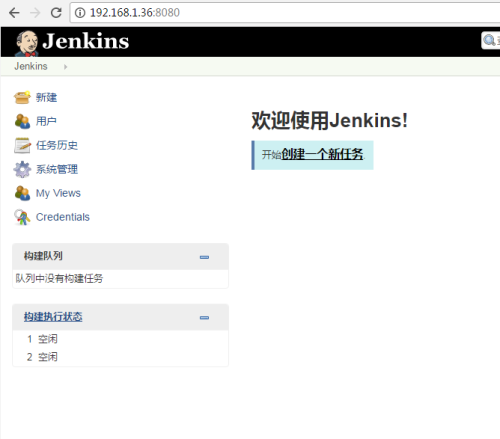
Task: Click the 用户 people icon
Action: click(x=22, y=121)
